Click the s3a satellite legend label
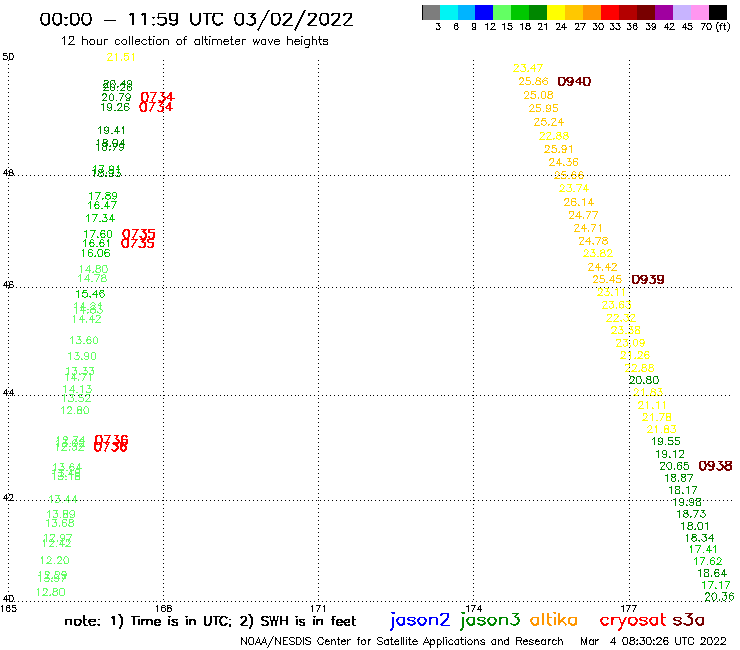 (688, 619)
